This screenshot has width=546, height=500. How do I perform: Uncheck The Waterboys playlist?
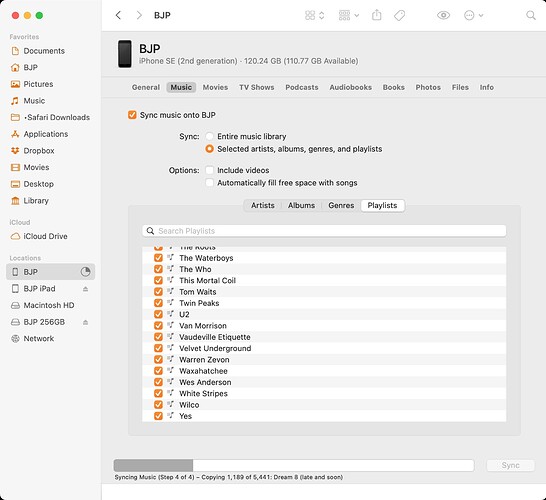coord(158,258)
